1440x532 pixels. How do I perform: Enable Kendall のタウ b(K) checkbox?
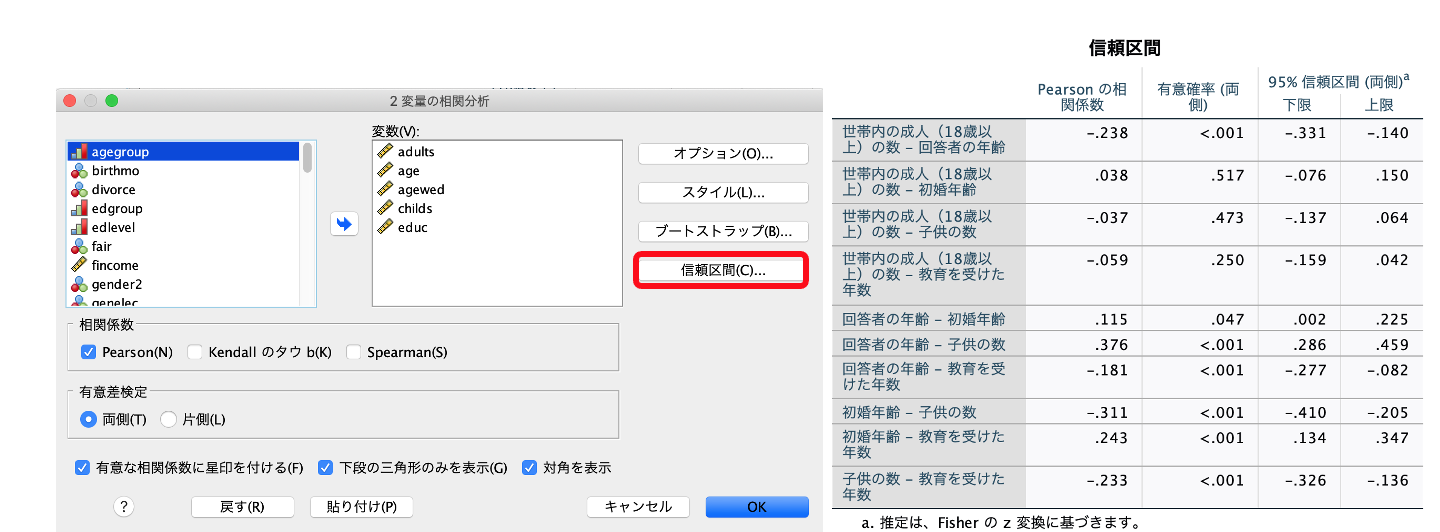195,352
